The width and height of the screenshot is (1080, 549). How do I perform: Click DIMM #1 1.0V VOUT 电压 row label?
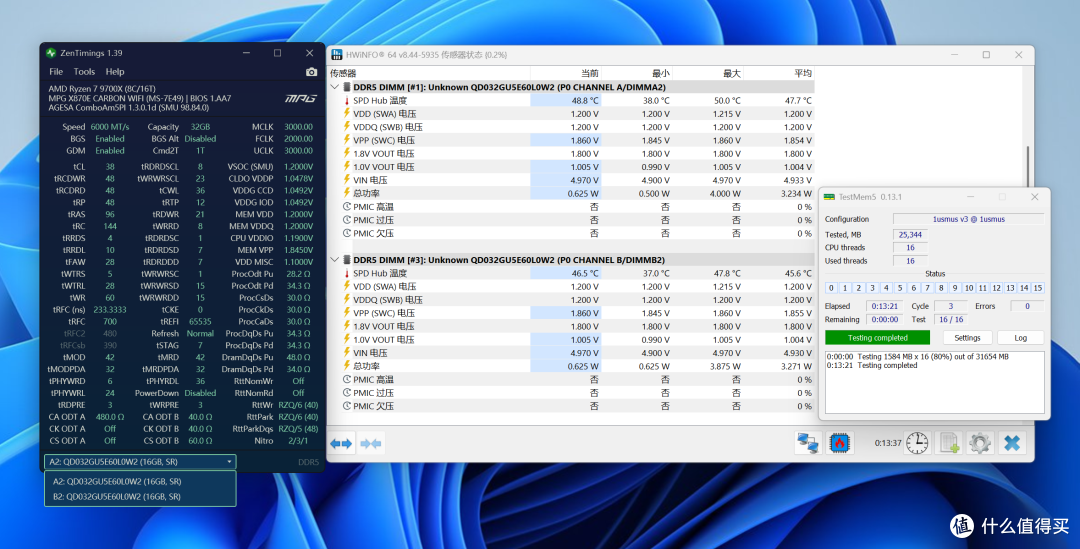coord(384,167)
